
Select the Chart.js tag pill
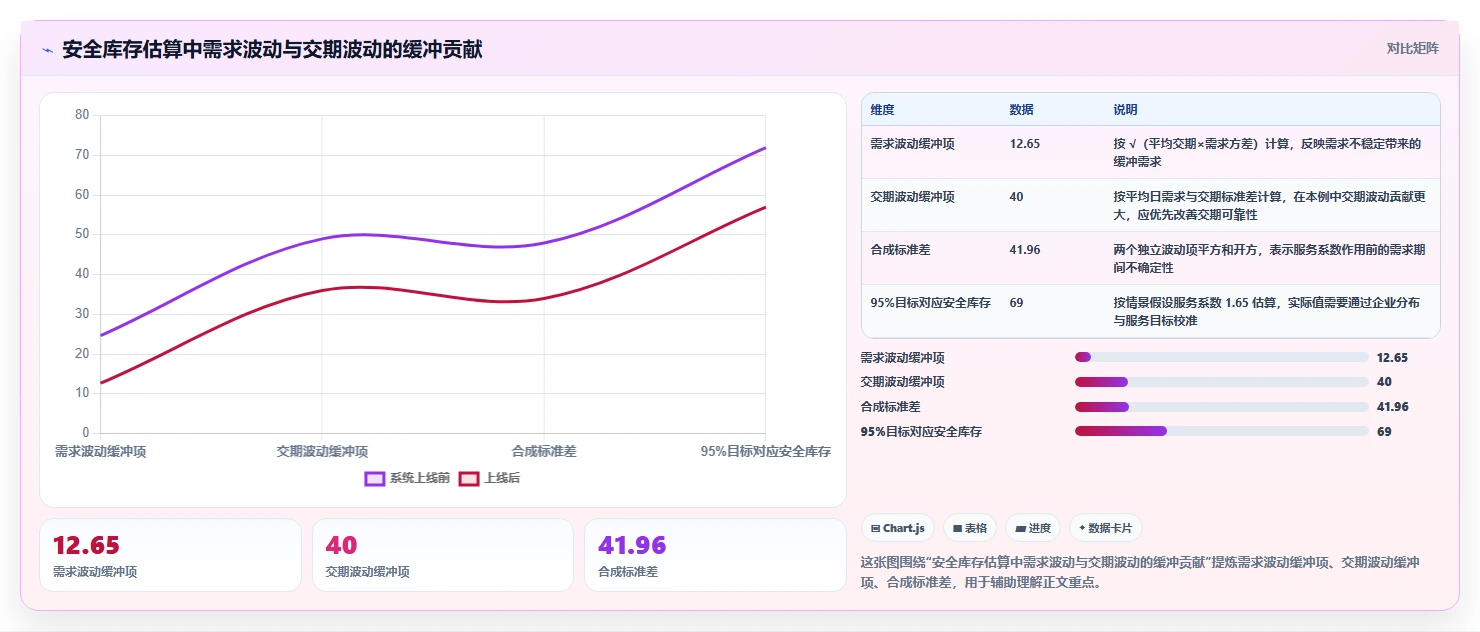[898, 528]
